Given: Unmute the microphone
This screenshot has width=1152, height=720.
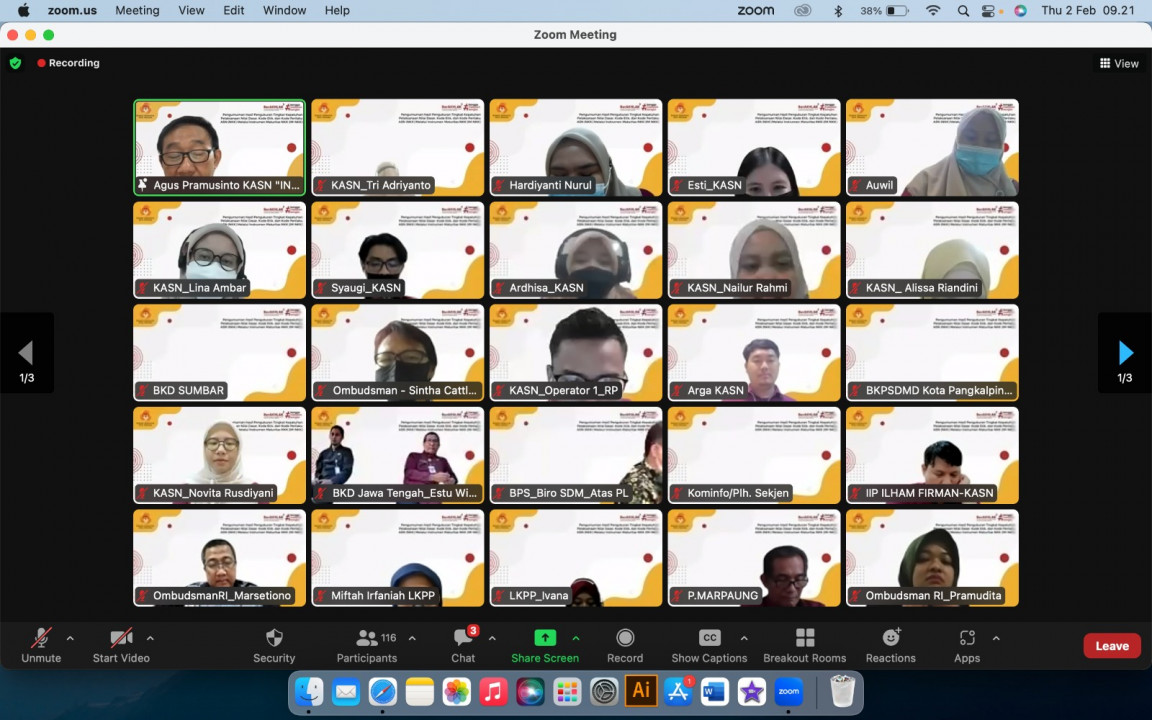Looking at the screenshot, I should click(x=41, y=639).
